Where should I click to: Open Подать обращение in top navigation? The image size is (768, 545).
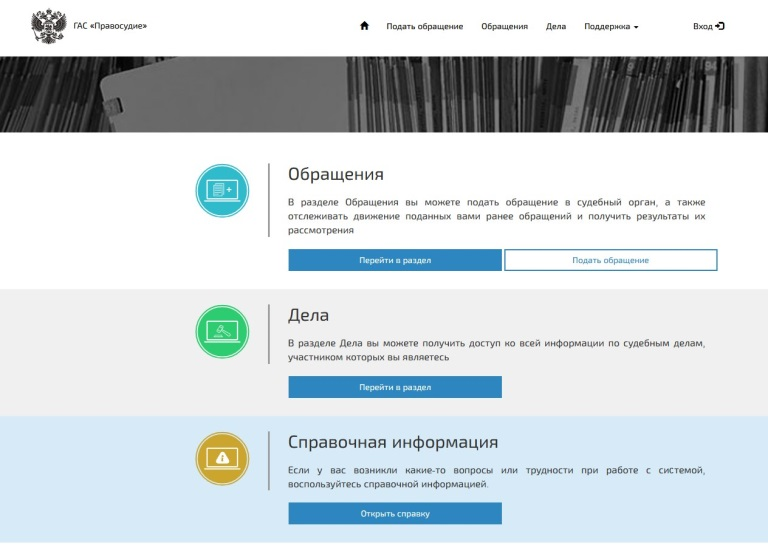pyautogui.click(x=425, y=26)
